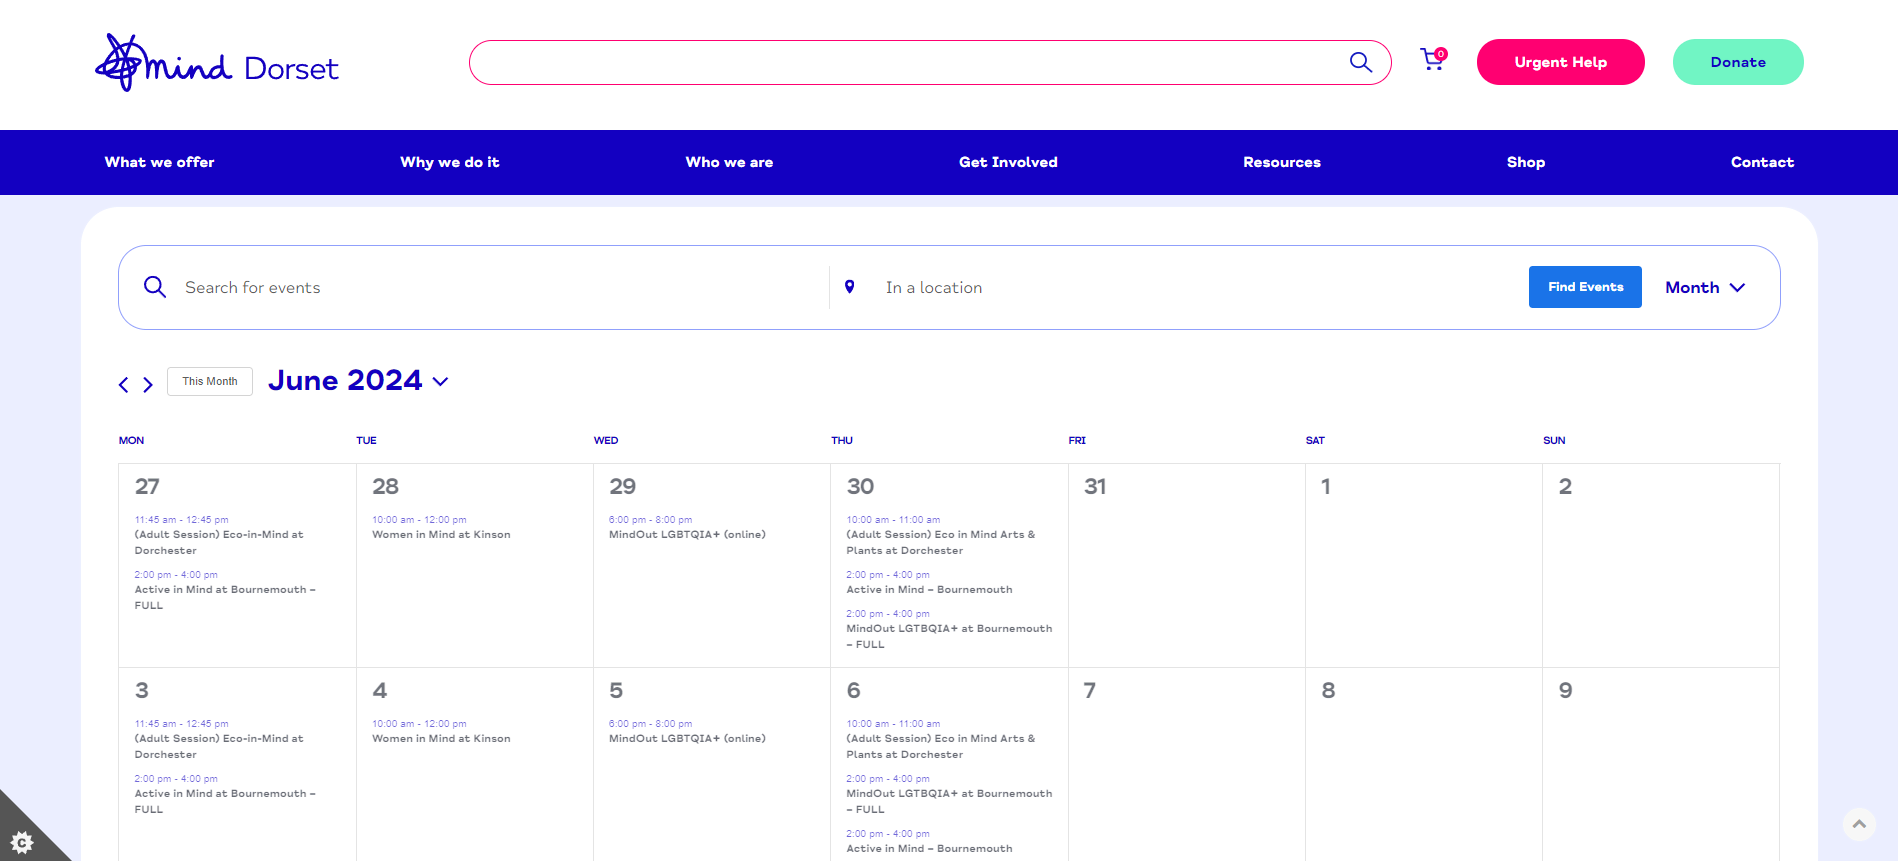Image resolution: width=1898 pixels, height=861 pixels.
Task: Open the Why we do it menu
Action: (450, 162)
